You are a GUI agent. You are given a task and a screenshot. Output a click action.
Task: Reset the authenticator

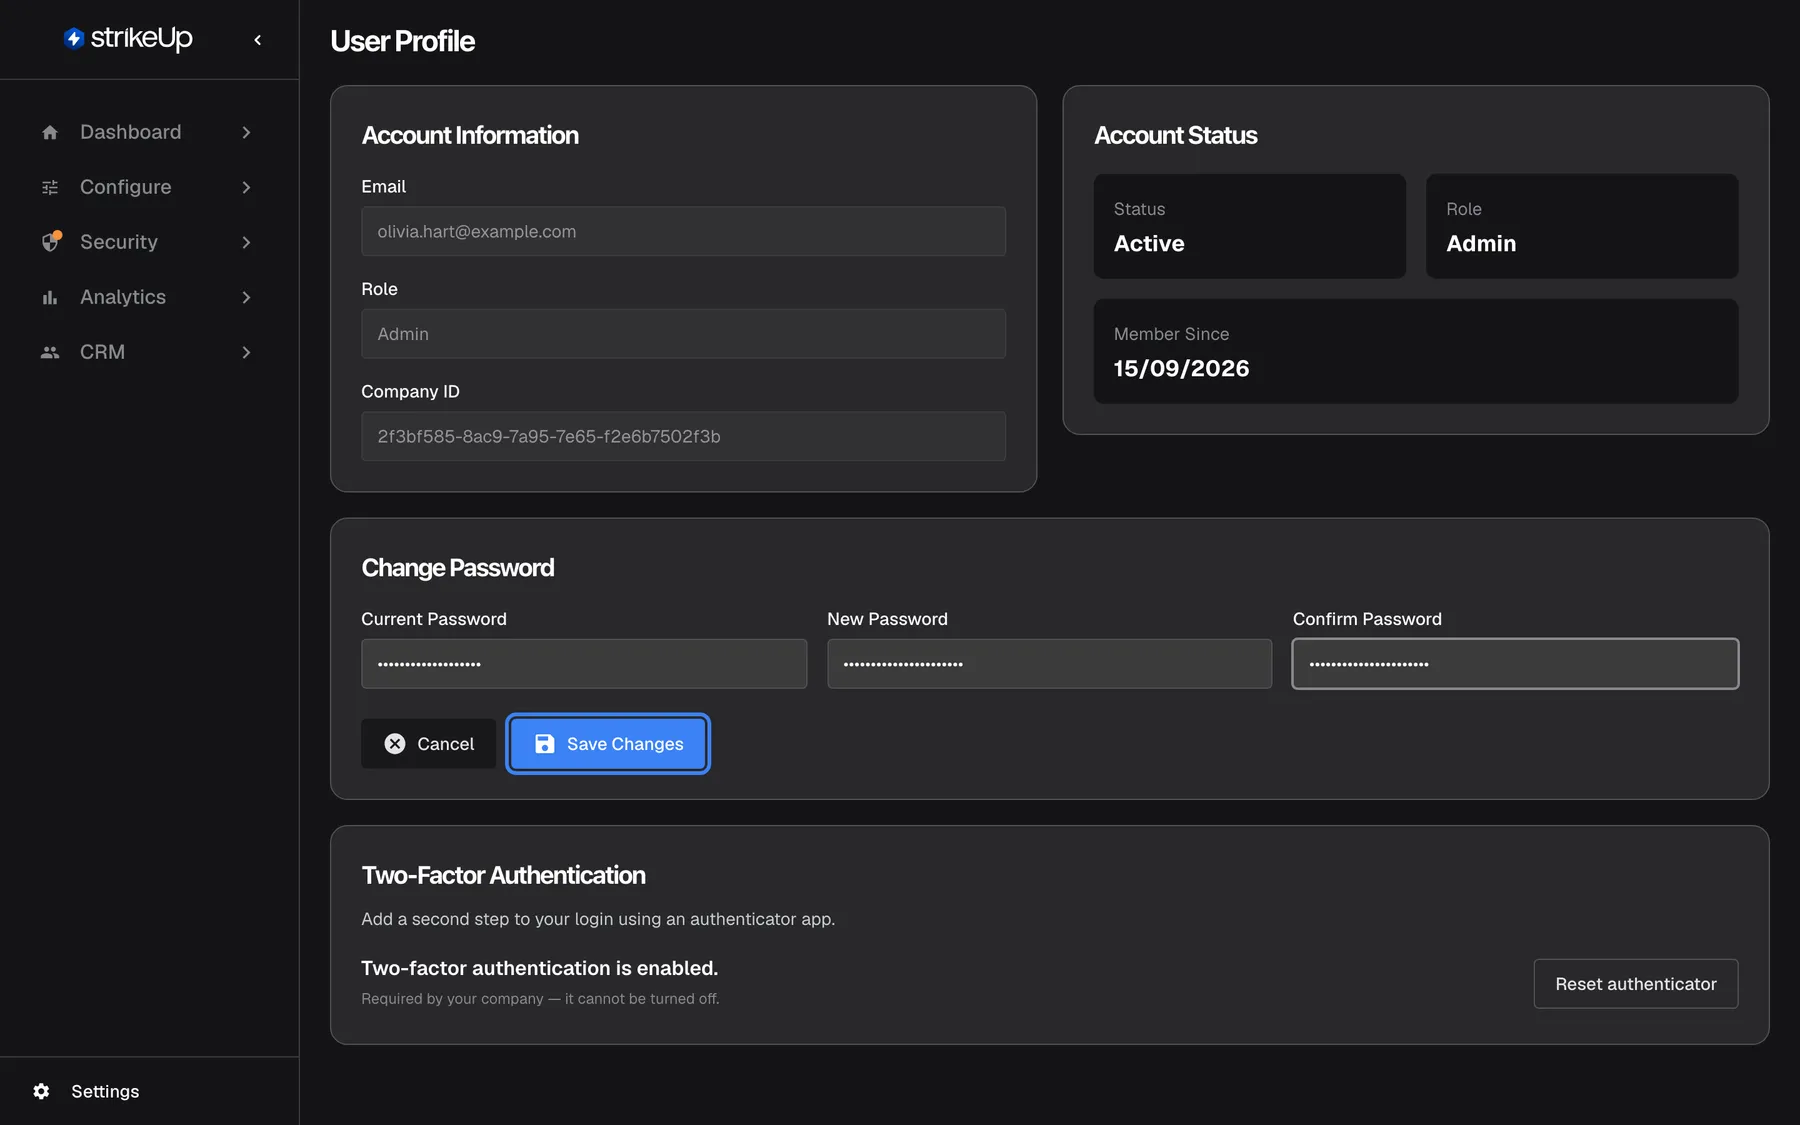(x=1636, y=984)
